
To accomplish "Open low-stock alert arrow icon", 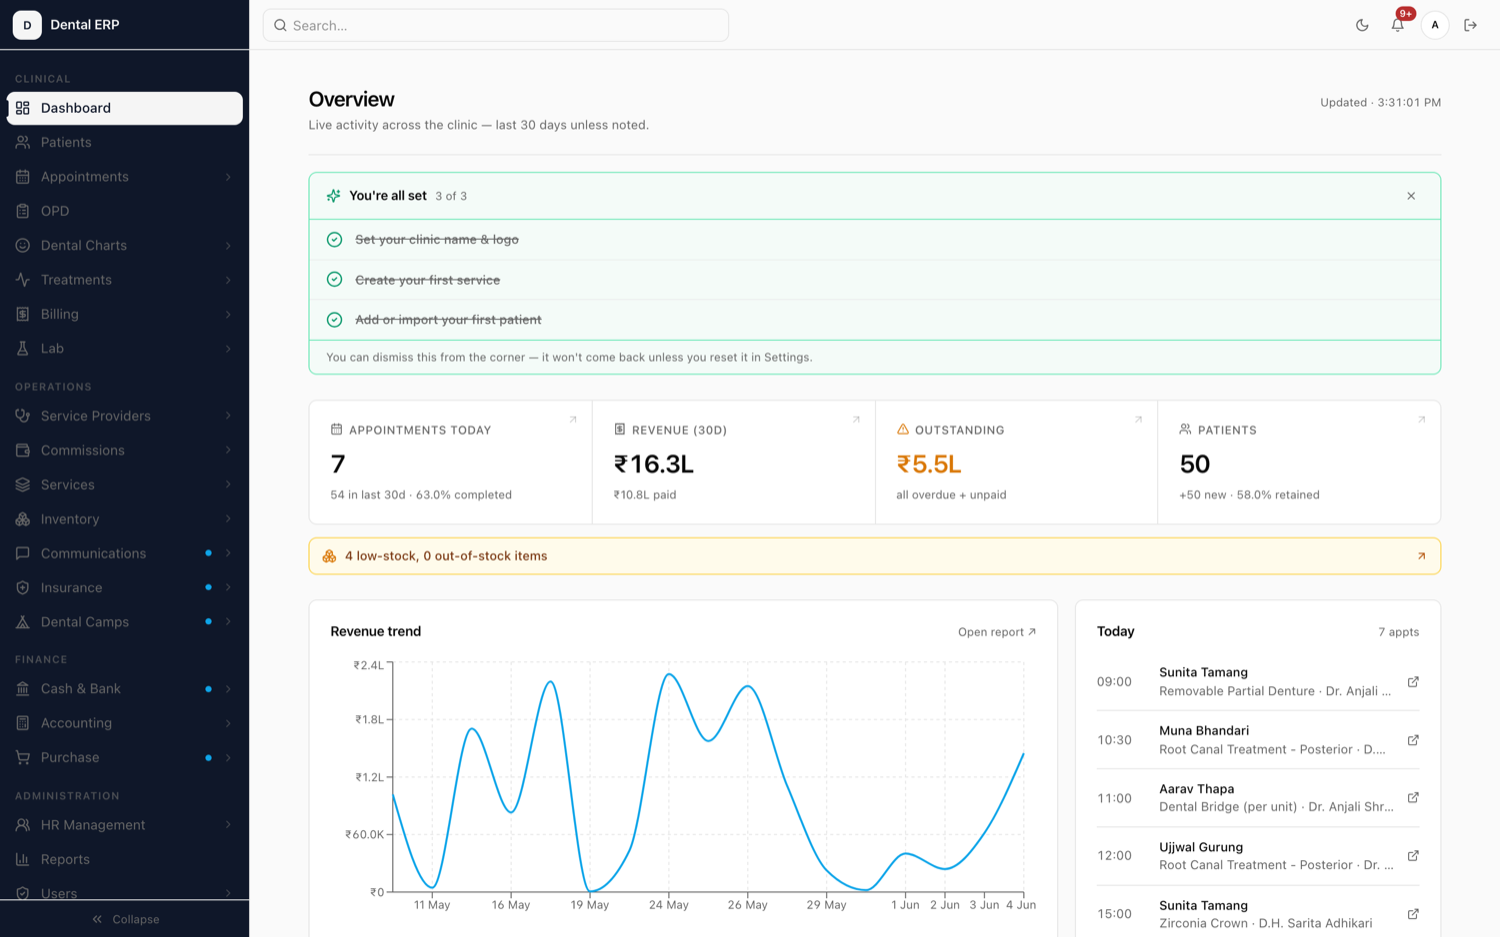I will 1421,556.
